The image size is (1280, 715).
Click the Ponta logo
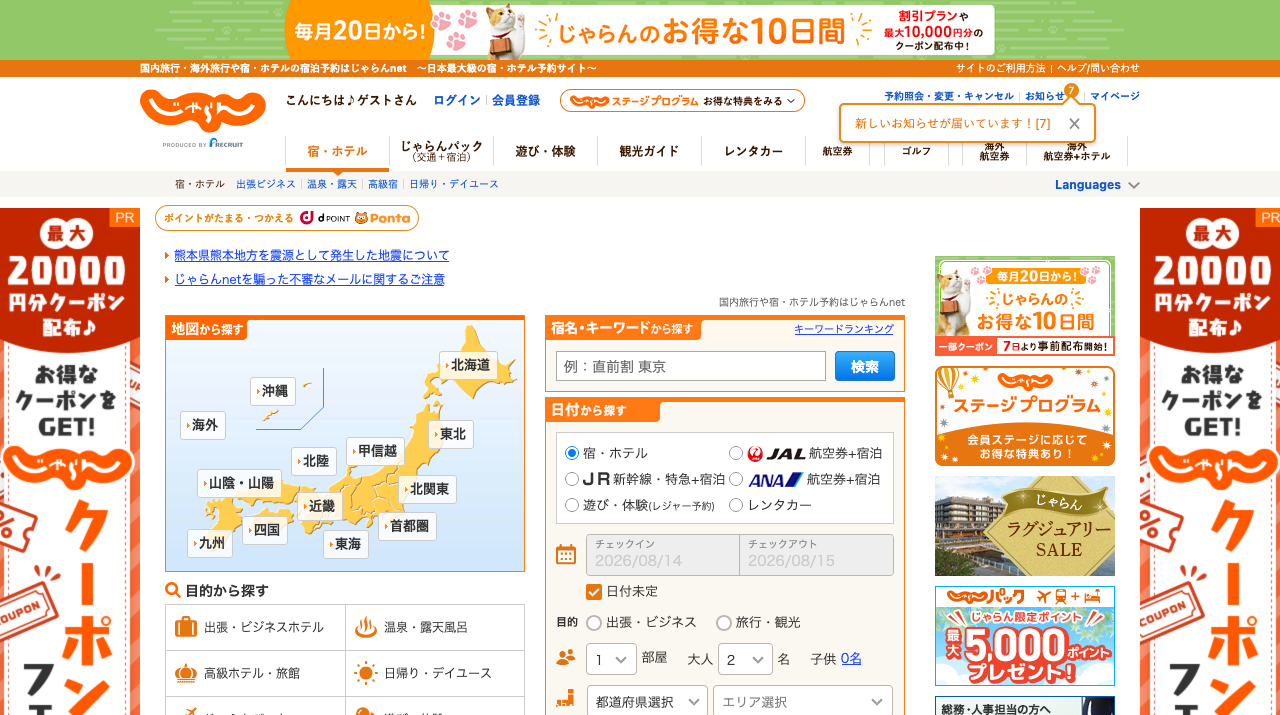pyautogui.click(x=382, y=217)
